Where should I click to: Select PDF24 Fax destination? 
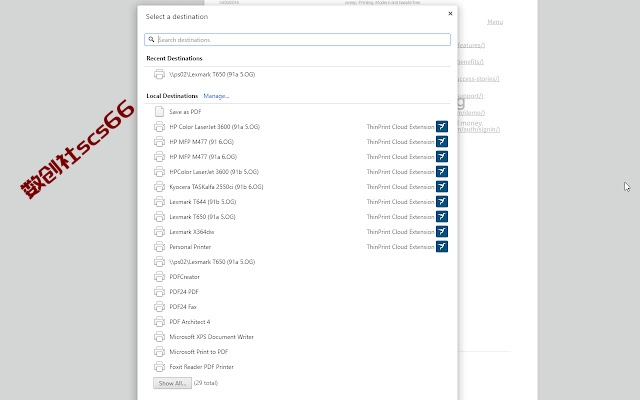tap(297, 307)
